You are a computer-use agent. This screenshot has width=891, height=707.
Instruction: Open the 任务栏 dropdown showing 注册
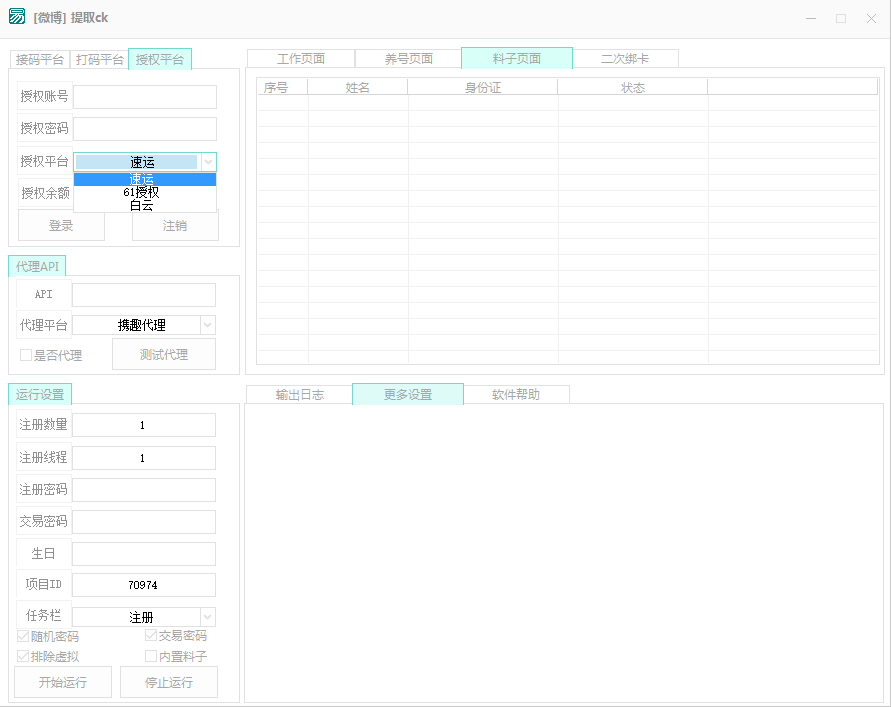coord(207,617)
